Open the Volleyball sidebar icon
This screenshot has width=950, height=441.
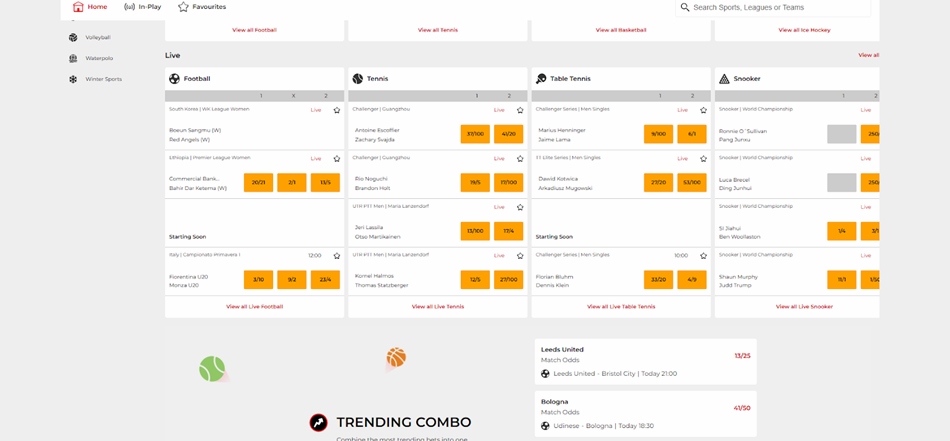pyautogui.click(x=73, y=38)
